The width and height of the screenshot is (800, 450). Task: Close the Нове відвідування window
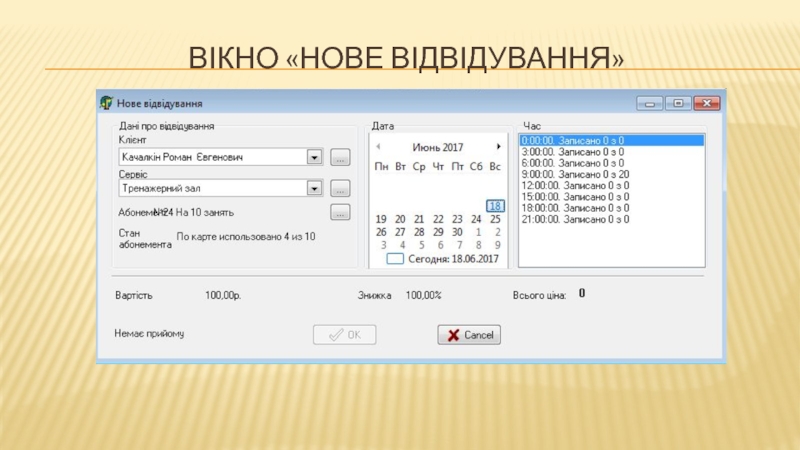707,102
